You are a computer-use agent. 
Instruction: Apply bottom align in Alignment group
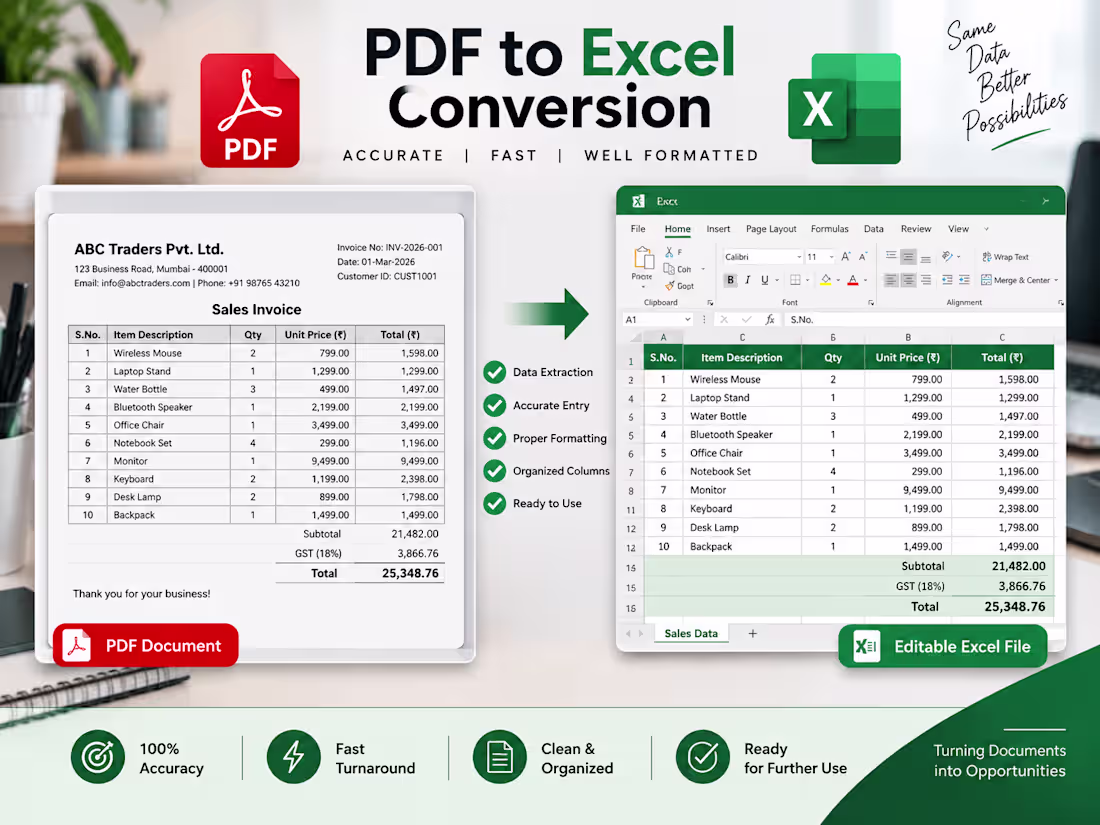925,259
